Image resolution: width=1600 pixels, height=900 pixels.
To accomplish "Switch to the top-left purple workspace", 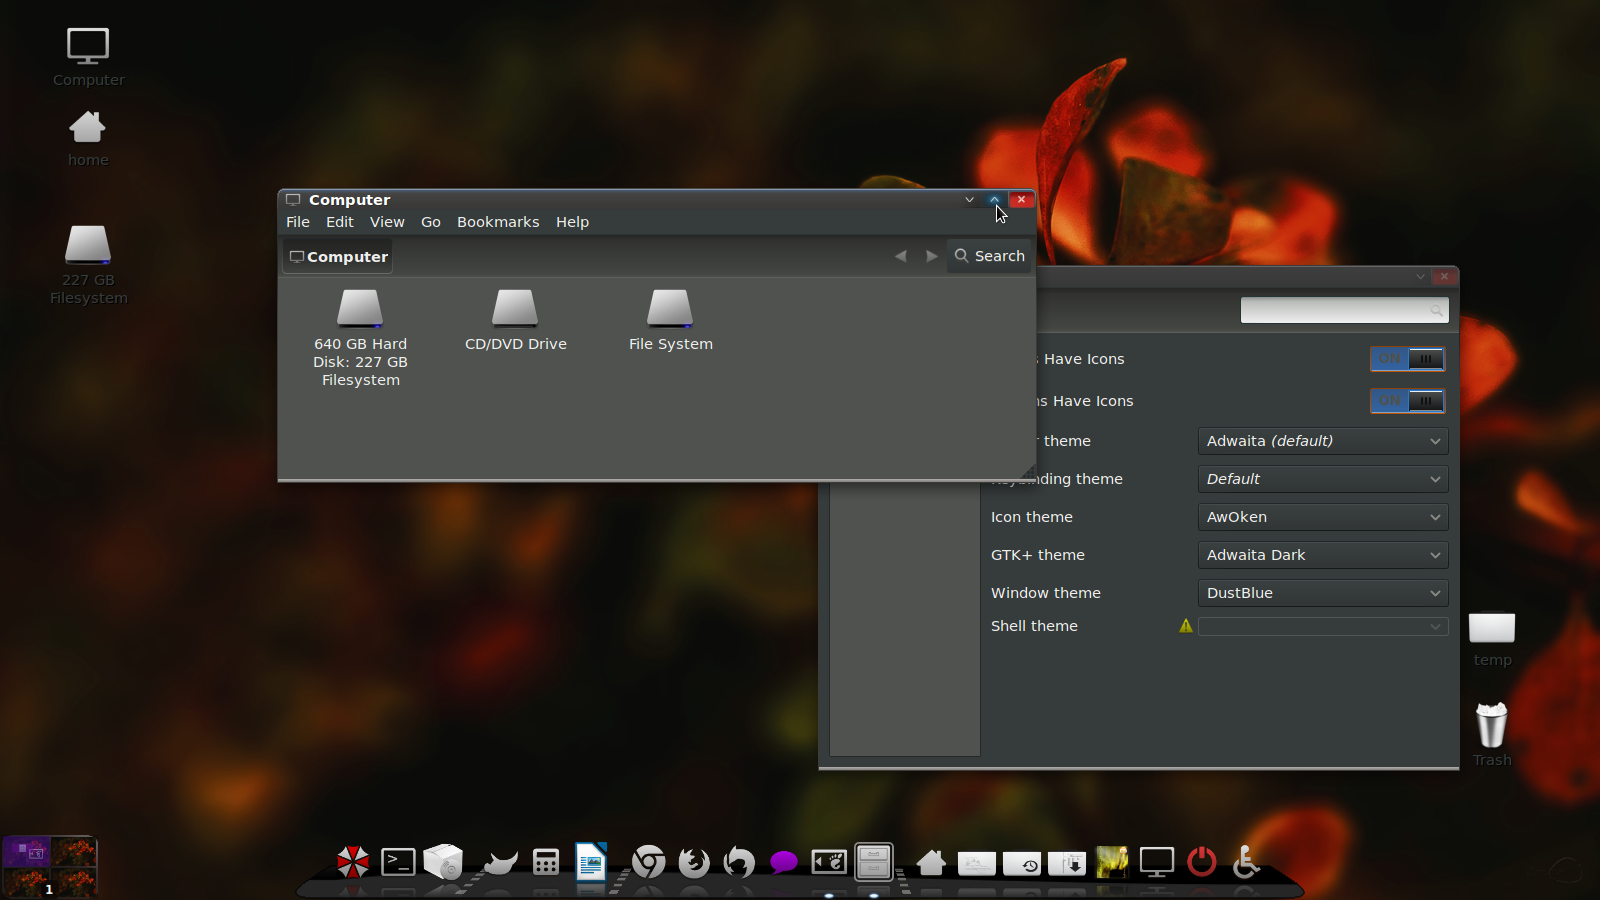I will point(26,852).
